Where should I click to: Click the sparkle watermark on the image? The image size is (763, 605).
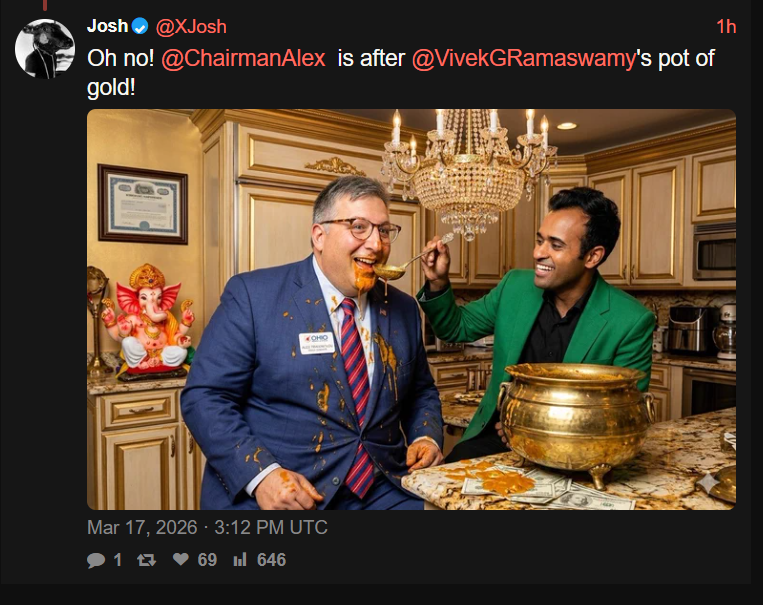pos(707,483)
